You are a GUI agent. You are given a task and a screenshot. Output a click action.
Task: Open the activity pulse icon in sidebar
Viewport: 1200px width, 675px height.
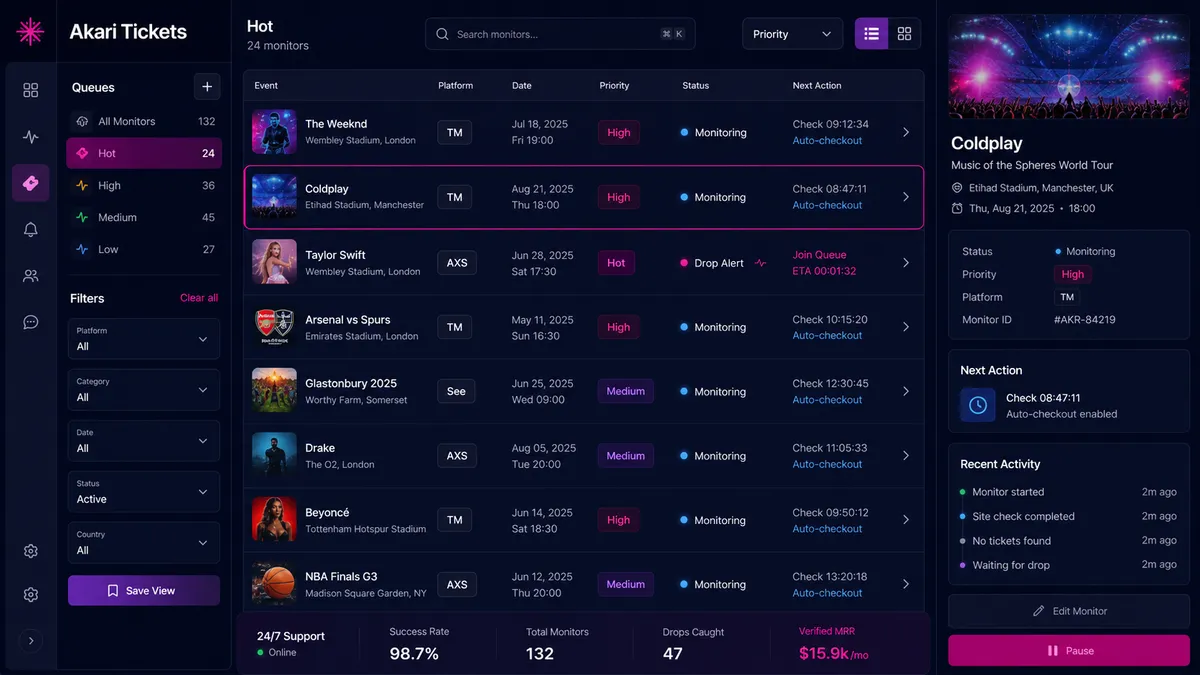pos(30,137)
